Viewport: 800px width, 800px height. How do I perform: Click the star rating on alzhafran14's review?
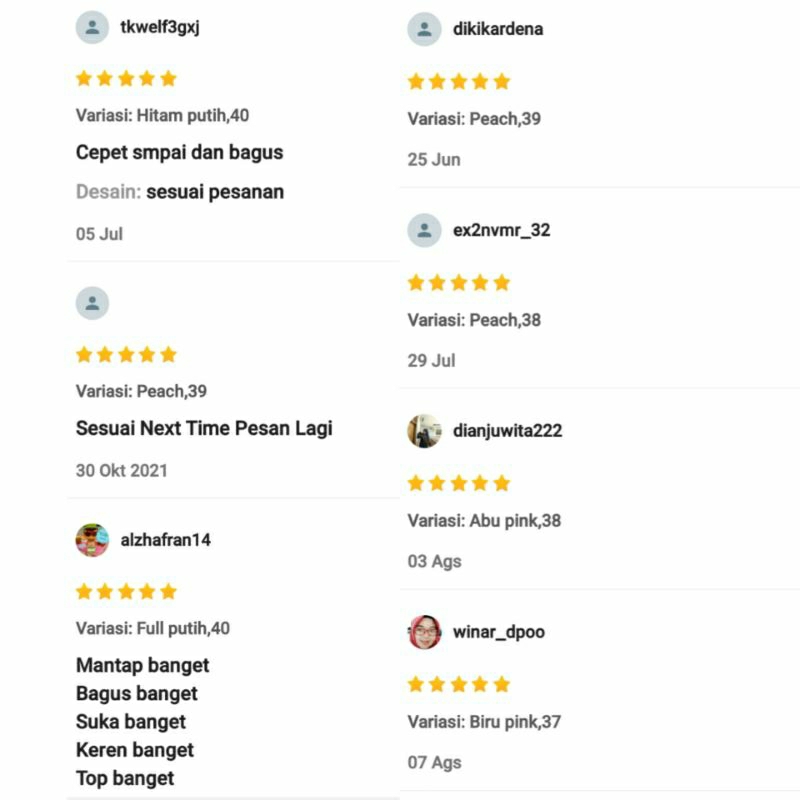click(x=126, y=591)
